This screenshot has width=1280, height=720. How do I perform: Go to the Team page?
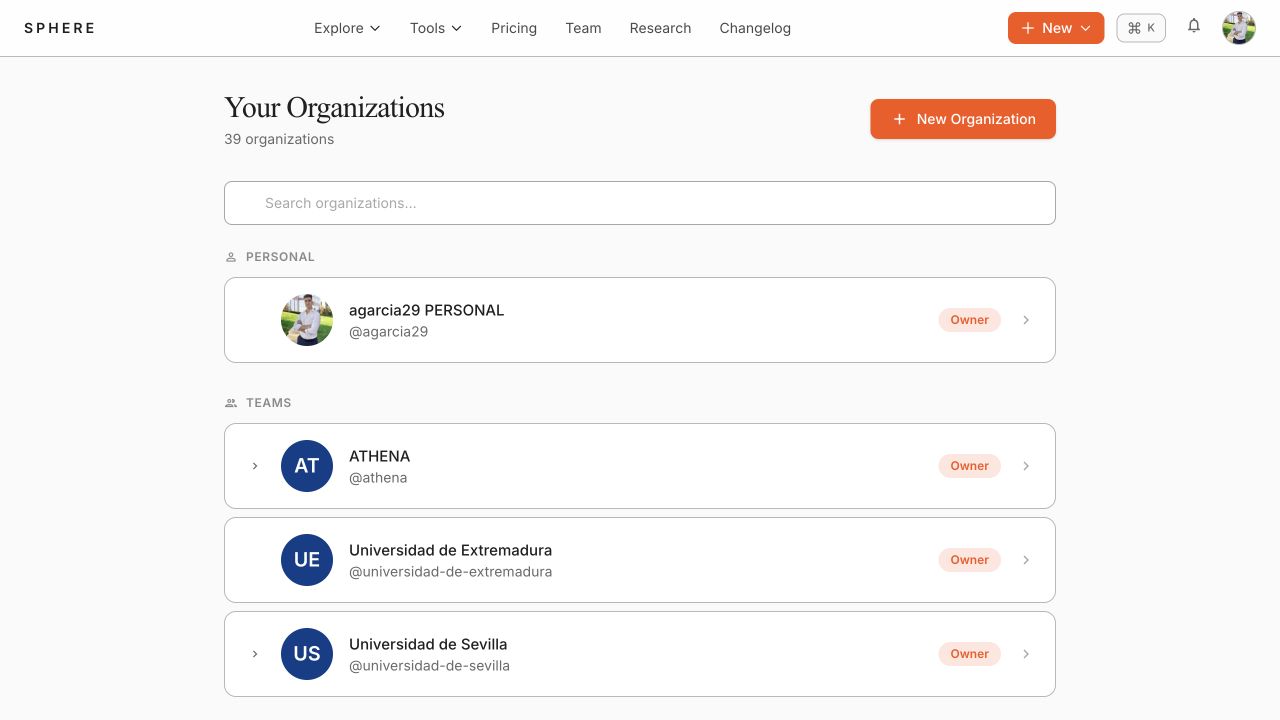583,28
